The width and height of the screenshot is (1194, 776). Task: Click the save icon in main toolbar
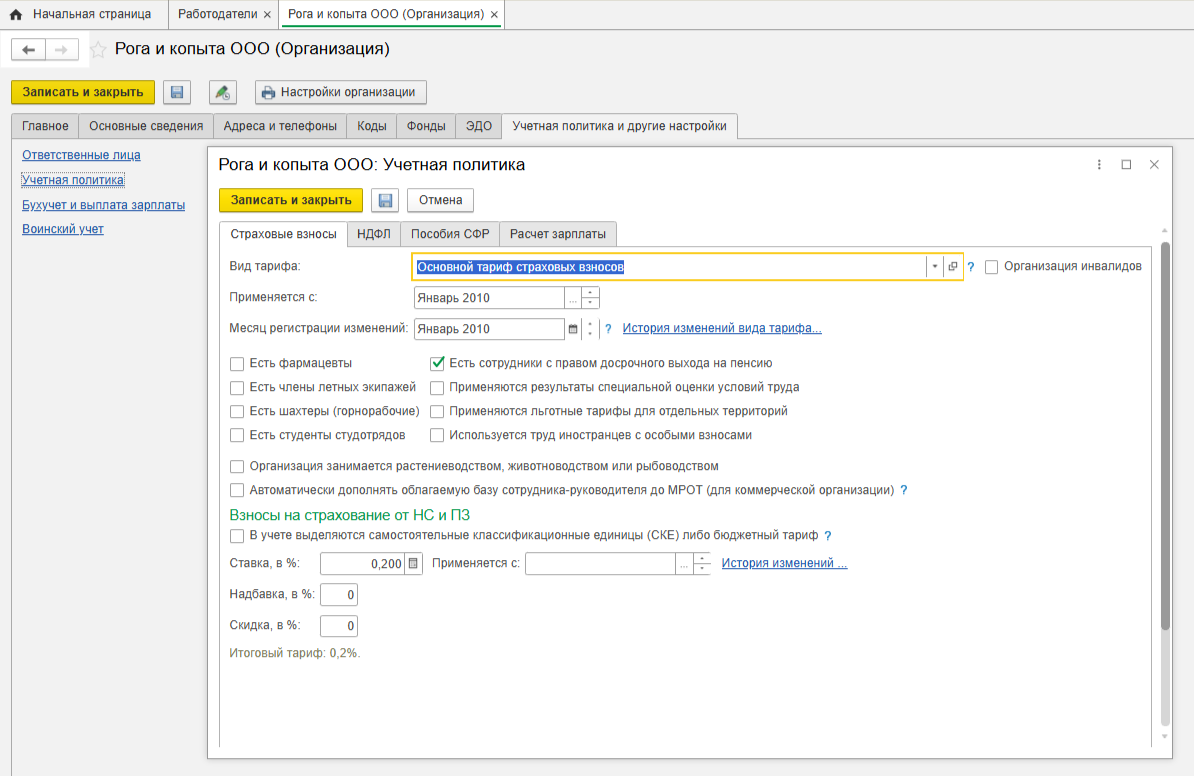pyautogui.click(x=177, y=92)
